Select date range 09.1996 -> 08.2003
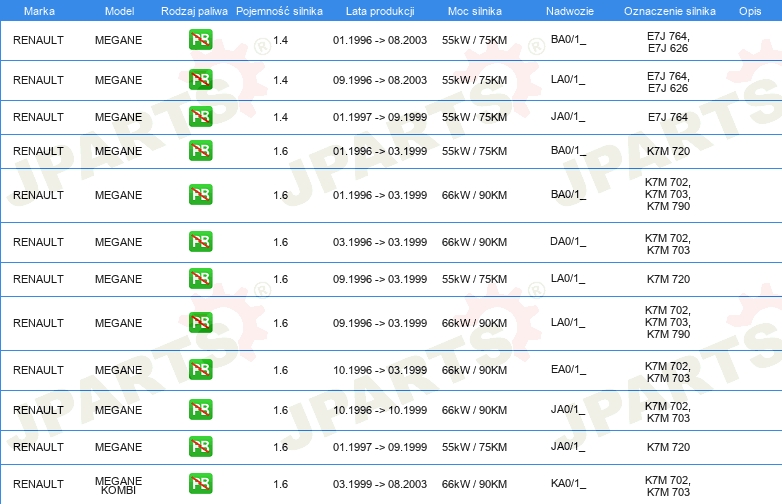This screenshot has height=504, width=782. 380,80
